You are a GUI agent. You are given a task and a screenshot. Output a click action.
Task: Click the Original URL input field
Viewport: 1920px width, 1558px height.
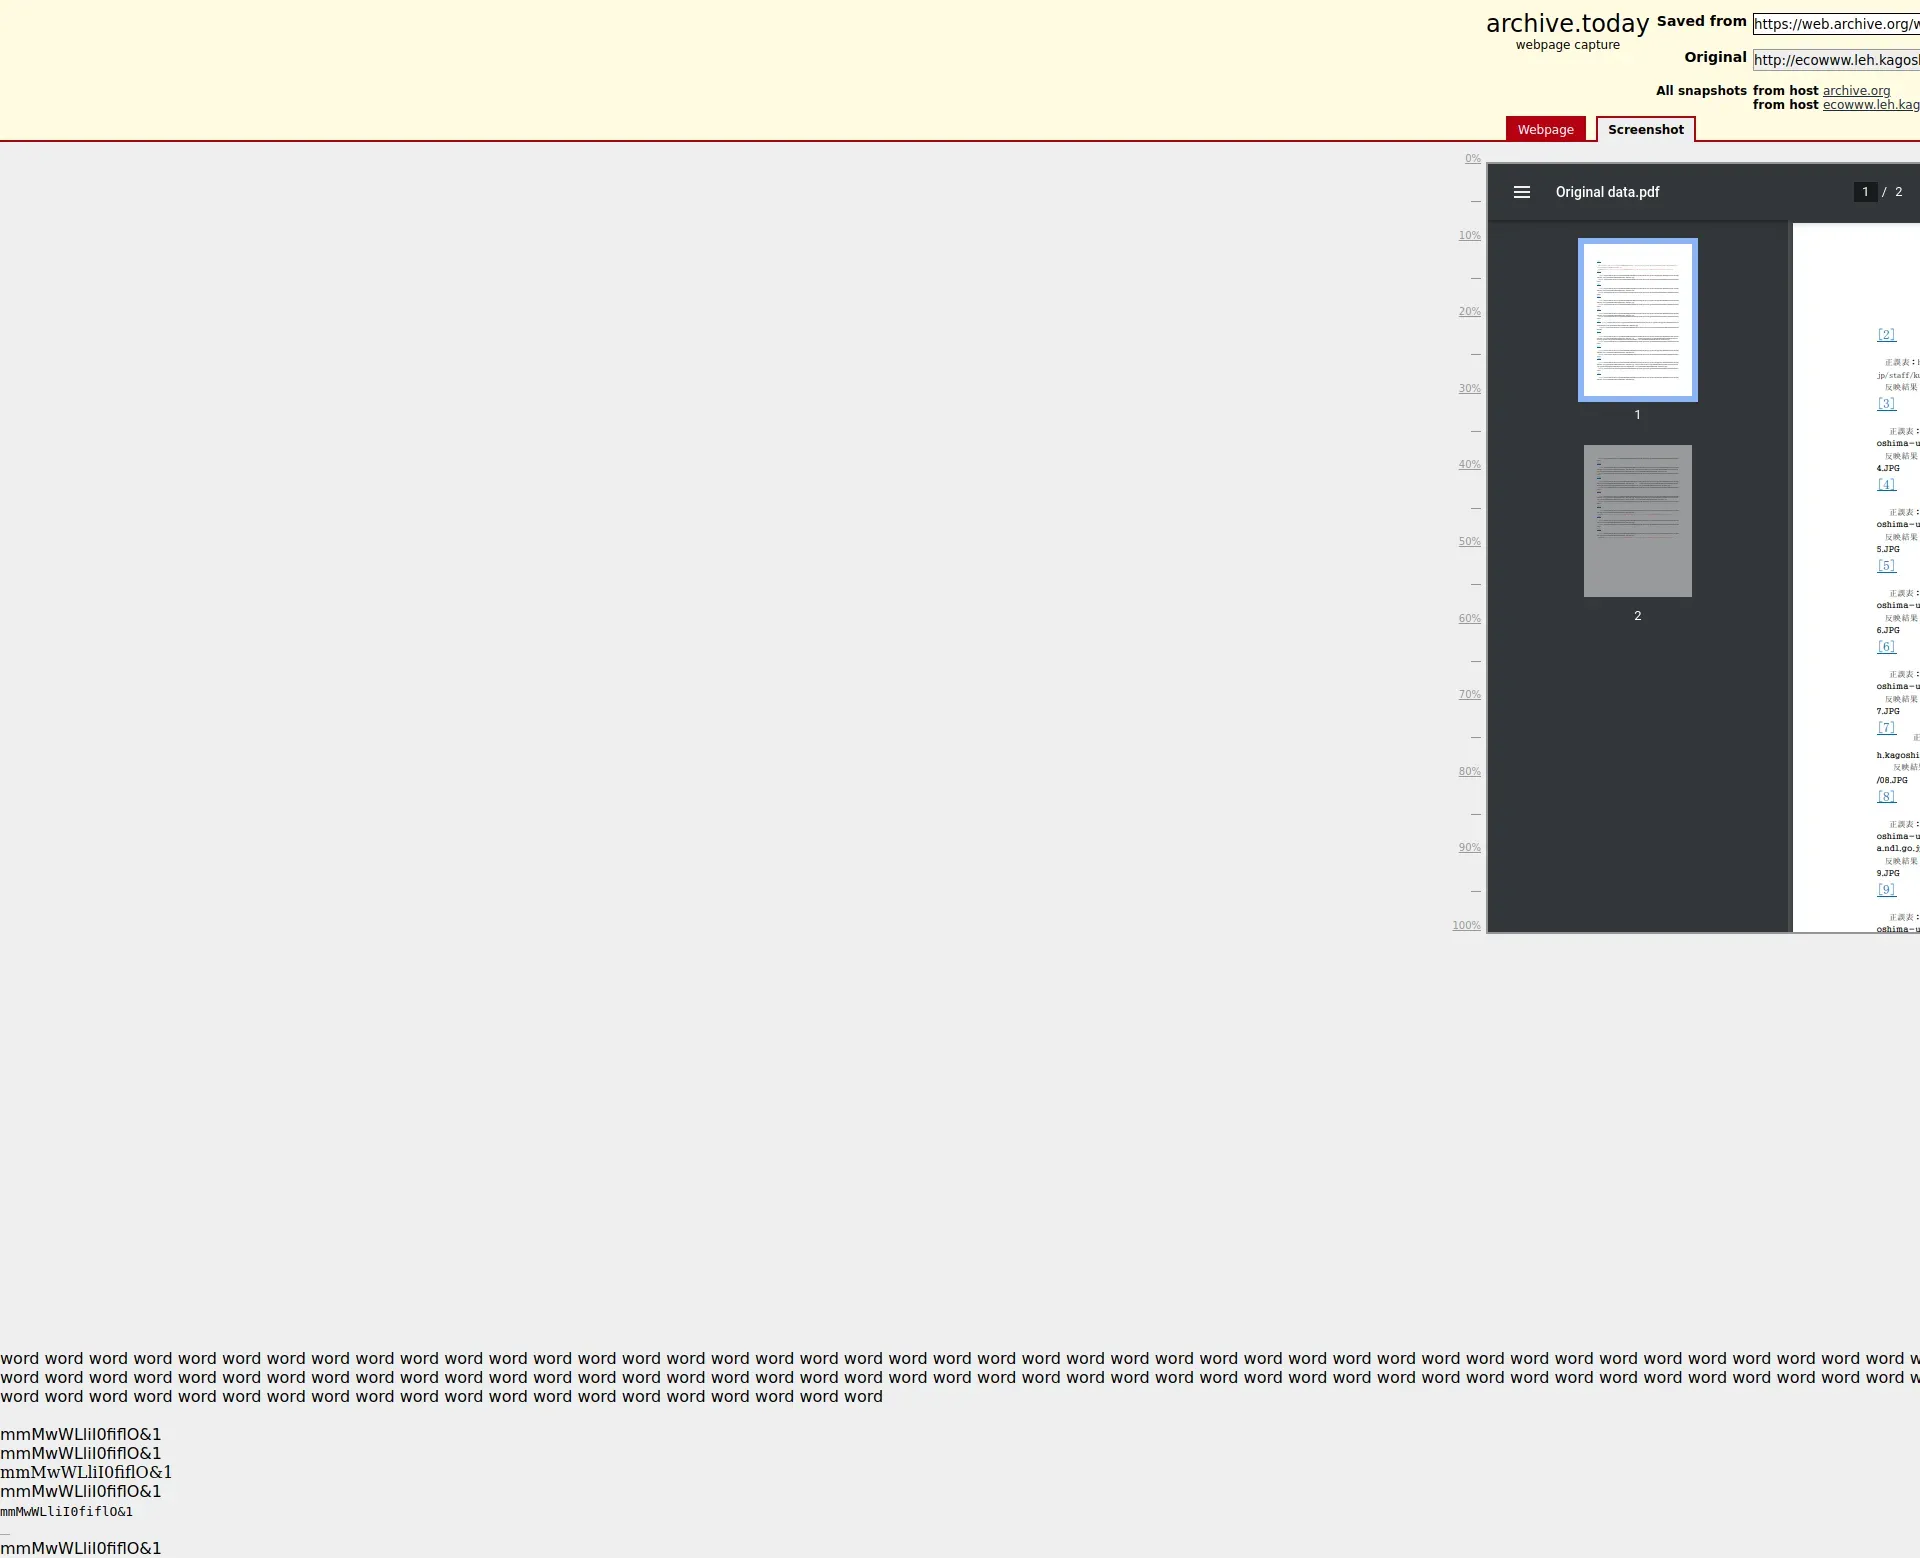(x=1835, y=60)
